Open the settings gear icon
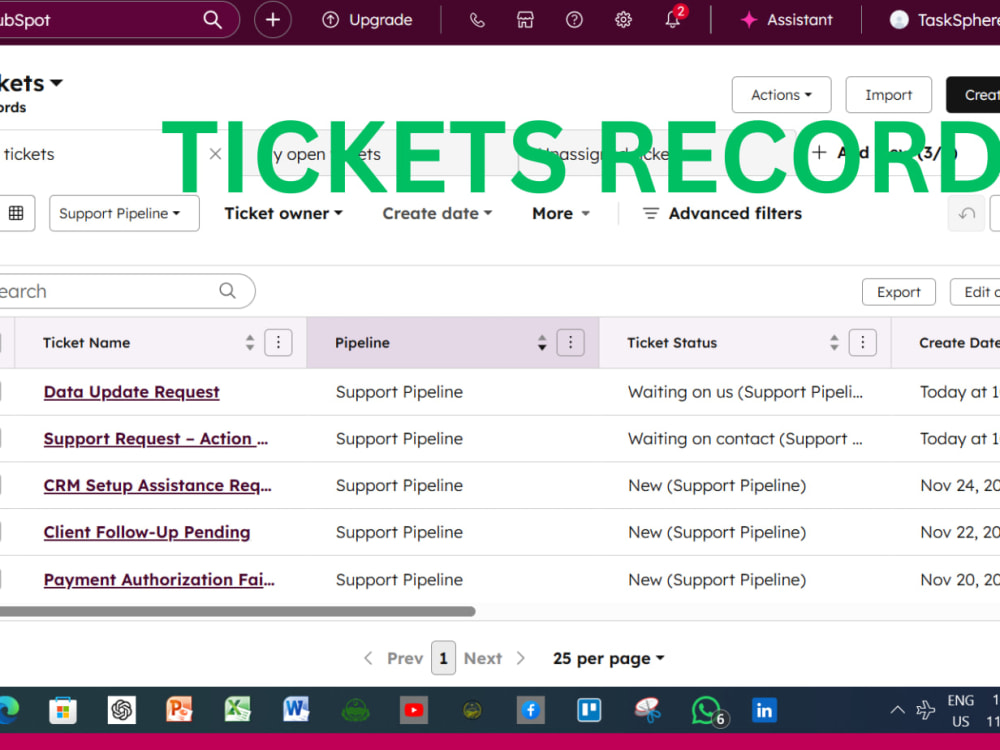 [x=623, y=20]
